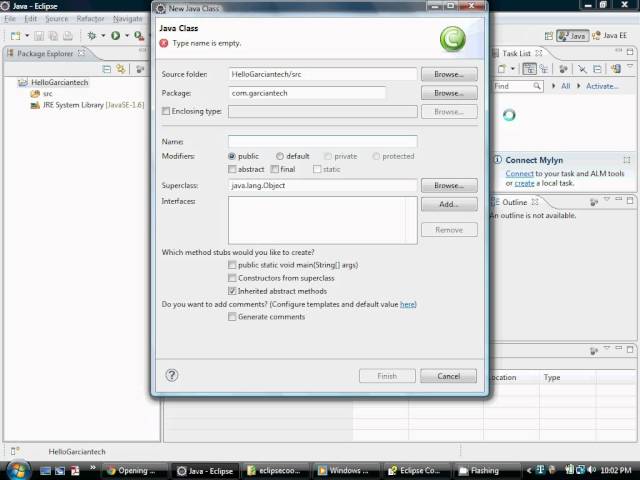Click the Debug bug icon in toolbar
This screenshot has width=640, height=480.
click(x=92, y=36)
